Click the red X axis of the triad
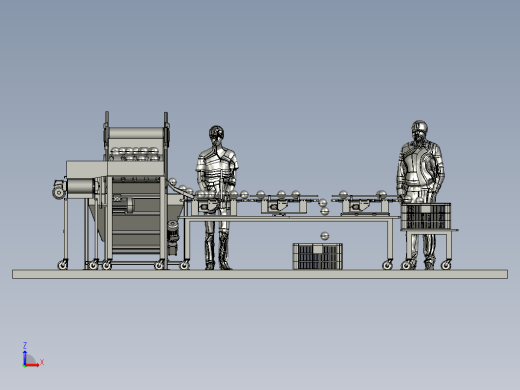This screenshot has height=390, width=520. coord(33,365)
